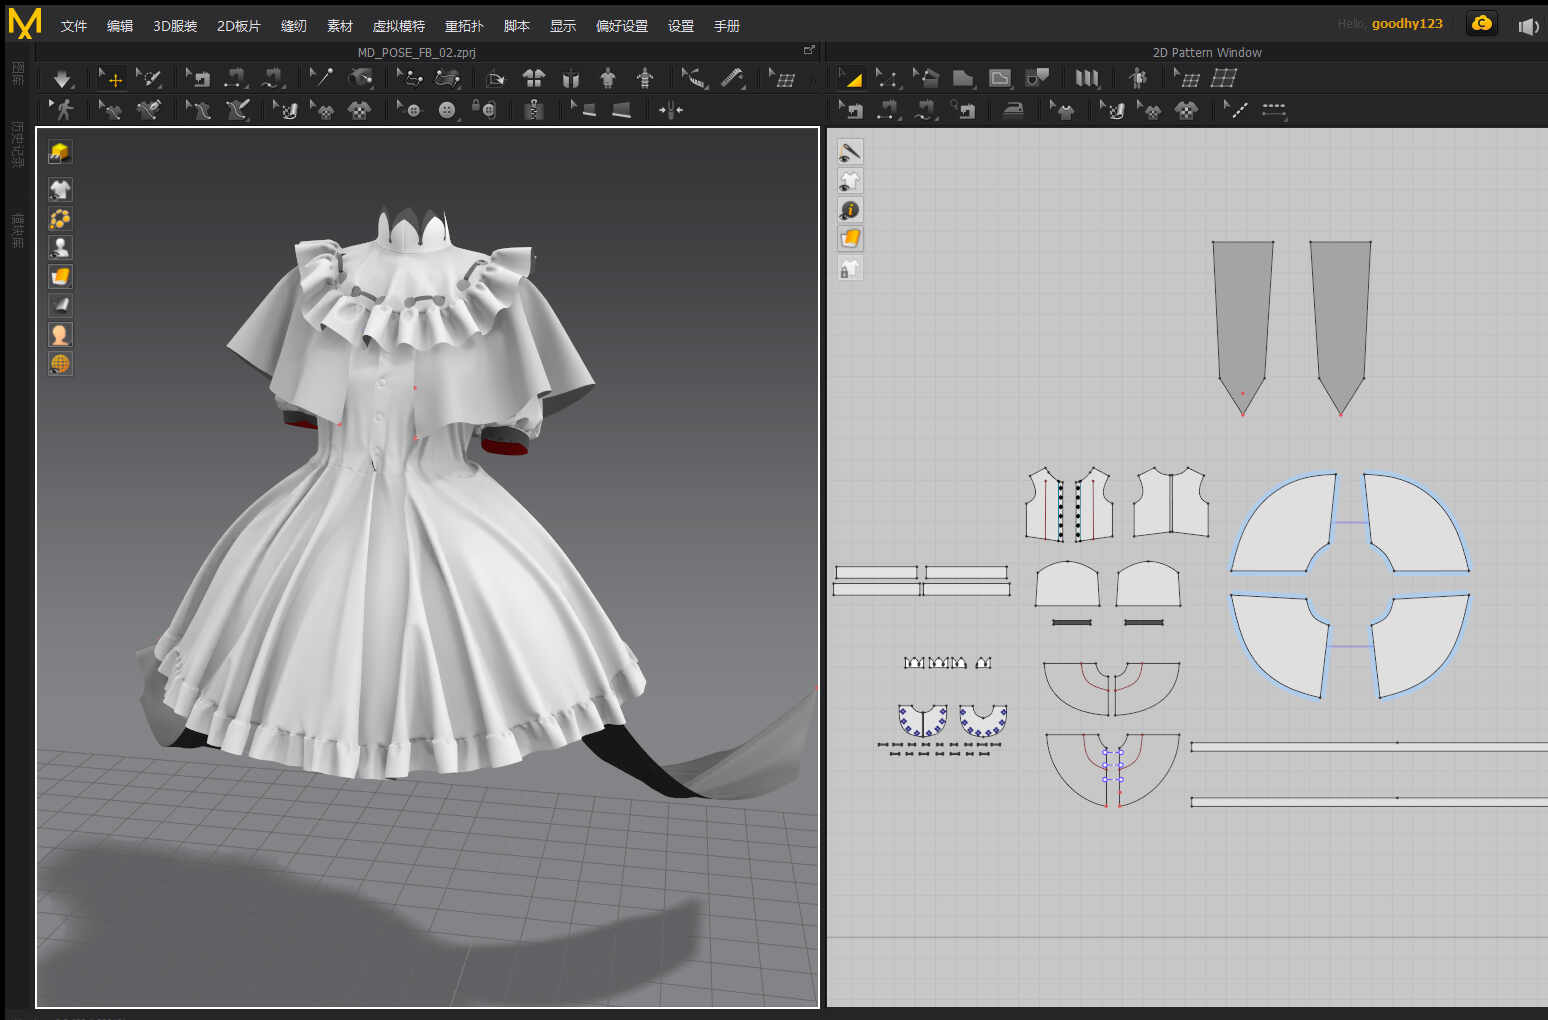Toggle 2D window info display icon
This screenshot has height=1020, width=1548.
tap(850, 210)
